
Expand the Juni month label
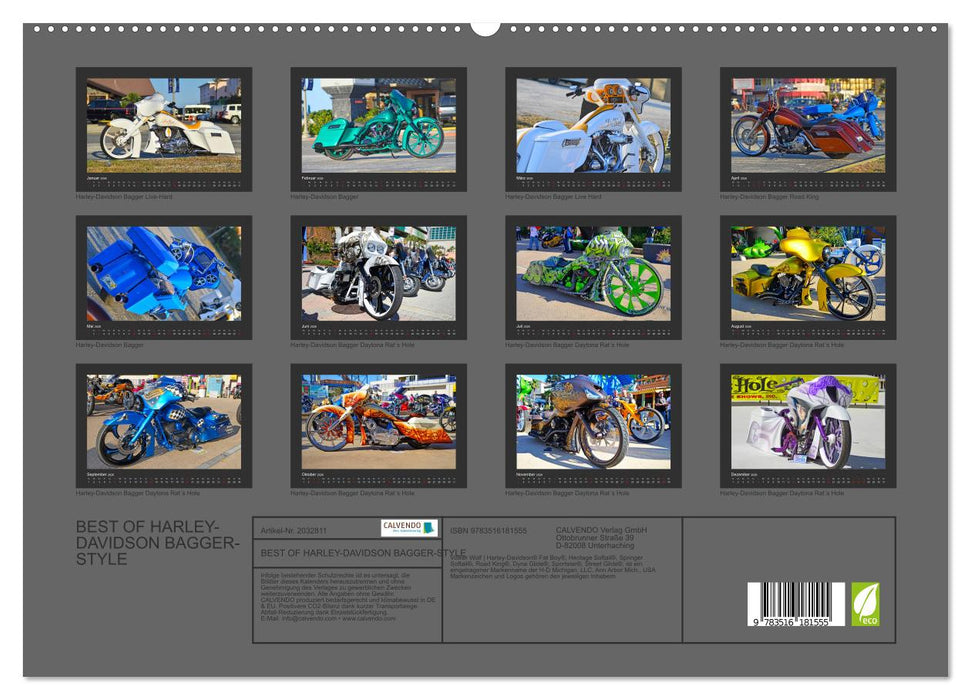pyautogui.click(x=306, y=326)
